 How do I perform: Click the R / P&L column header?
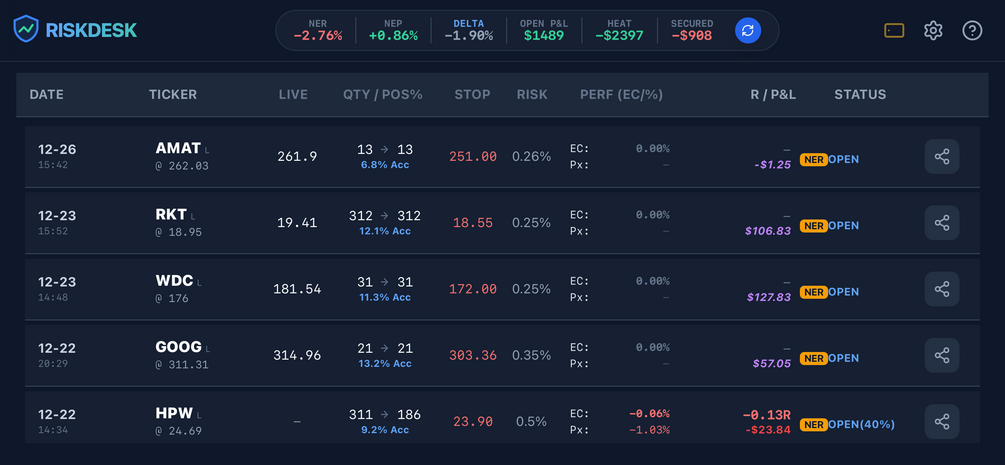pyautogui.click(x=773, y=95)
